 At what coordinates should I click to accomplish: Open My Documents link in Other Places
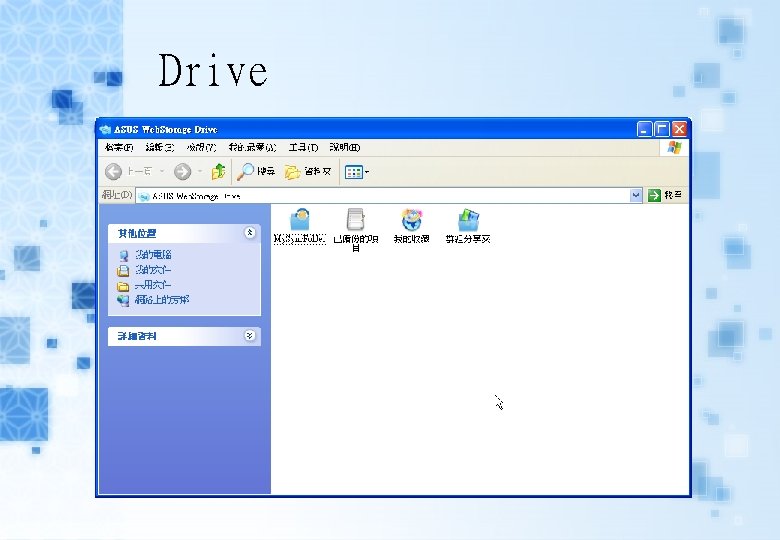[144, 270]
